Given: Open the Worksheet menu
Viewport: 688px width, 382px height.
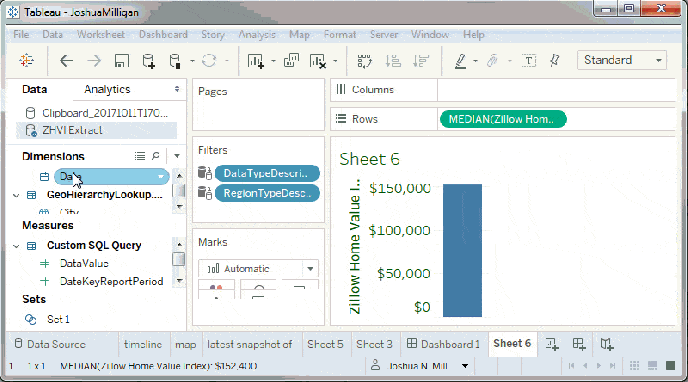Looking at the screenshot, I should (100, 34).
